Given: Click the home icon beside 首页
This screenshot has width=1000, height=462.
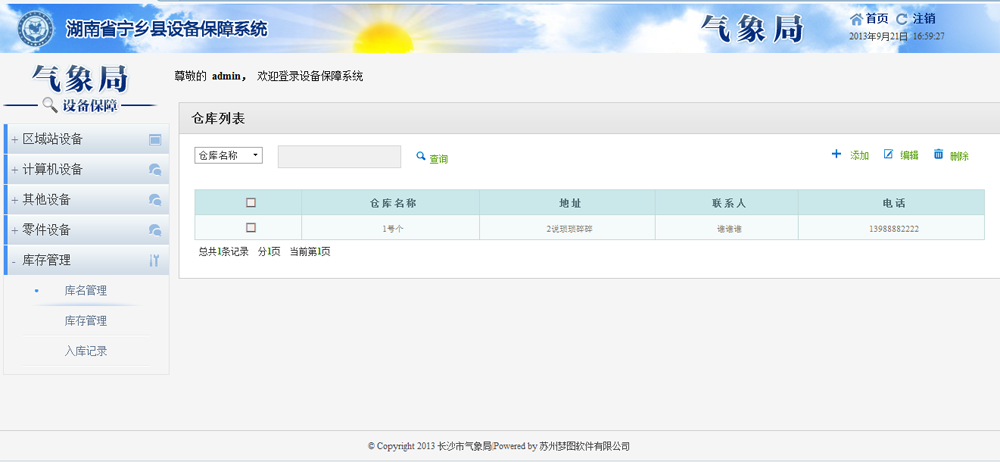Looking at the screenshot, I should coord(855,19).
